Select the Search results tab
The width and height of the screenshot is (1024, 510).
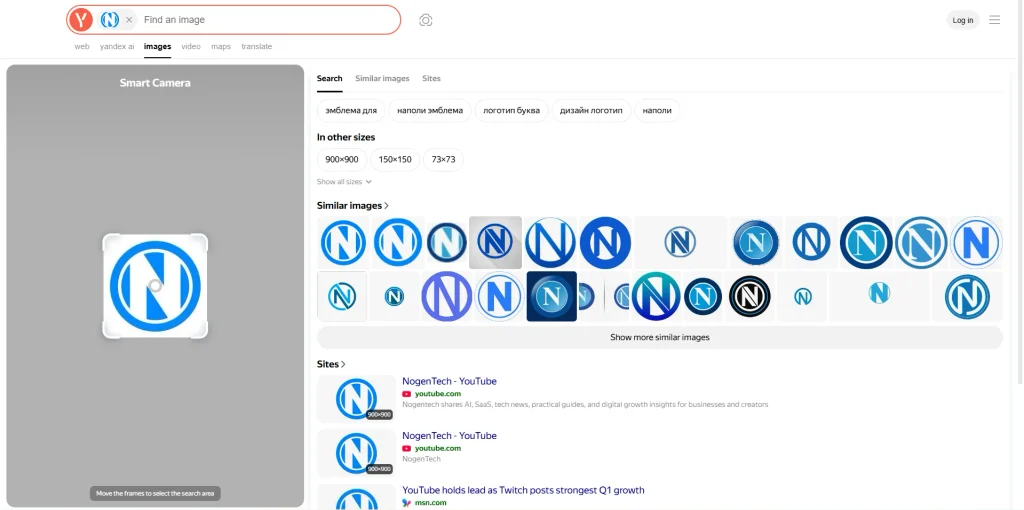(329, 78)
